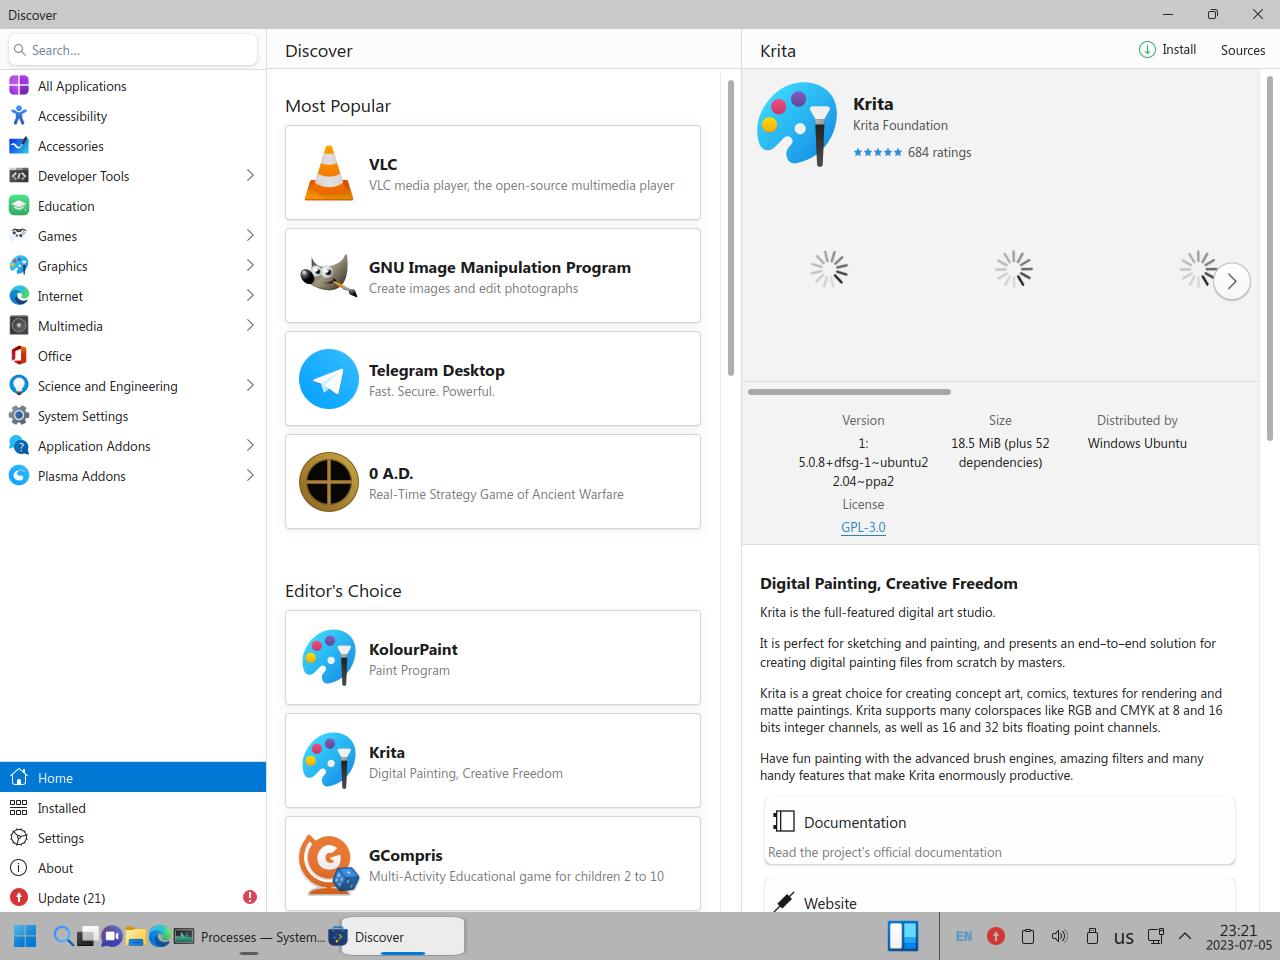Click the KolourPaint palette icon
Screen dimensions: 1280x960
point(328,658)
